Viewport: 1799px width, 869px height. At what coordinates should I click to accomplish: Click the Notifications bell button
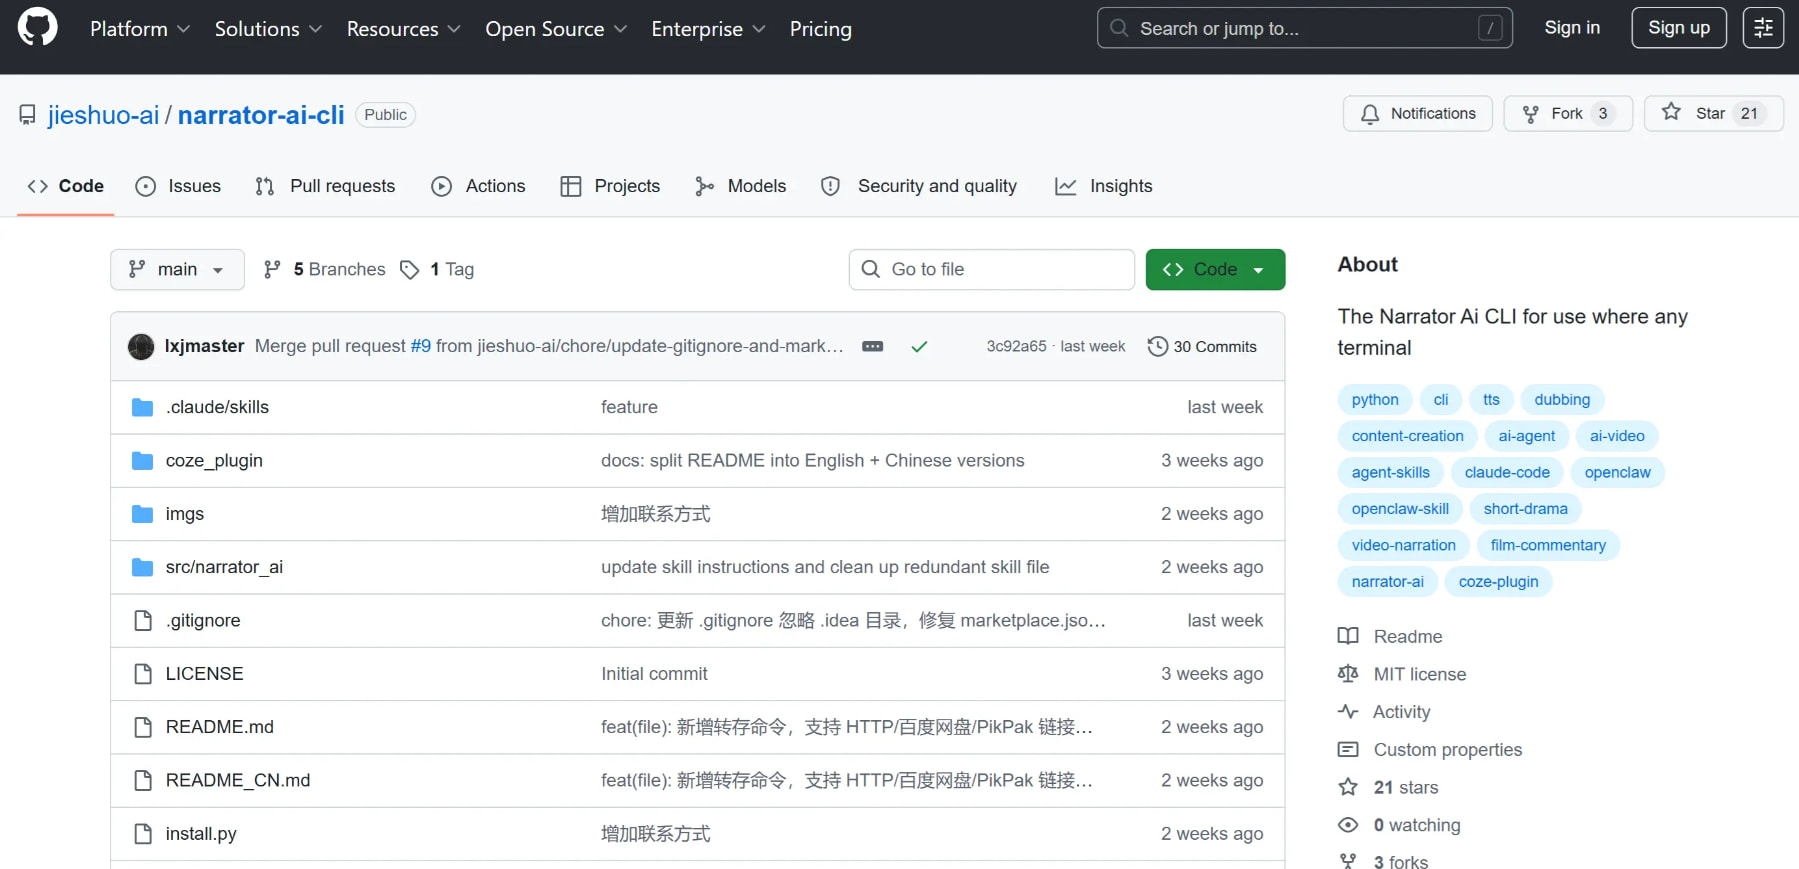click(1417, 114)
